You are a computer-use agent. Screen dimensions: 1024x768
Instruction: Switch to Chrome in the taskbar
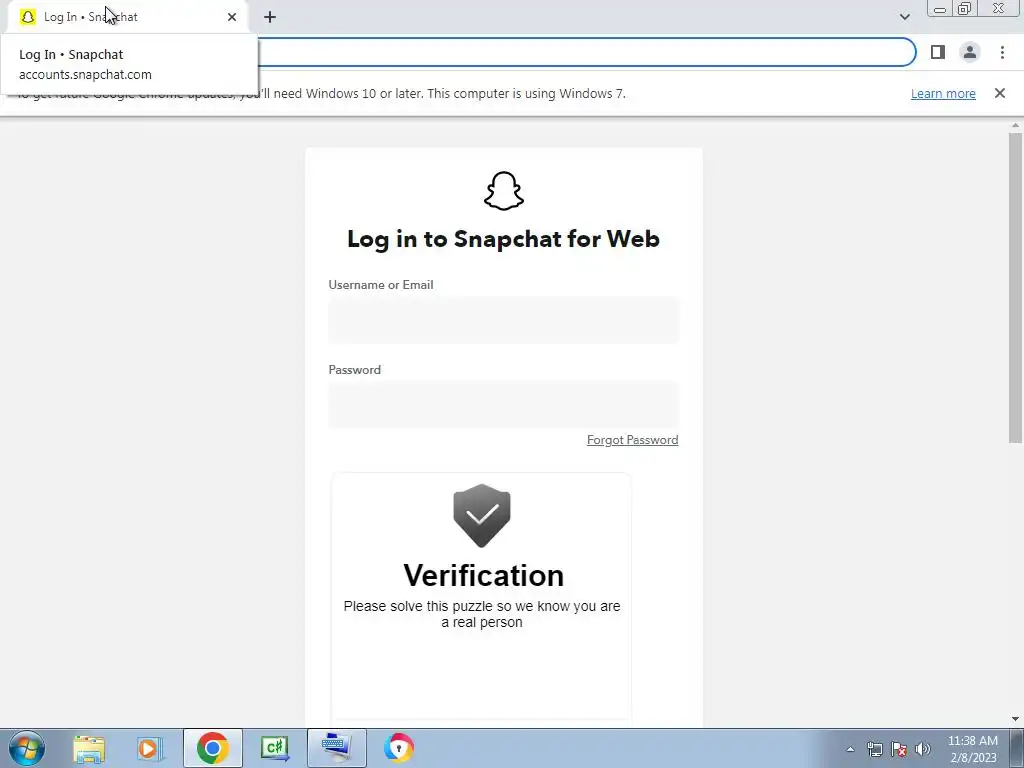point(212,748)
